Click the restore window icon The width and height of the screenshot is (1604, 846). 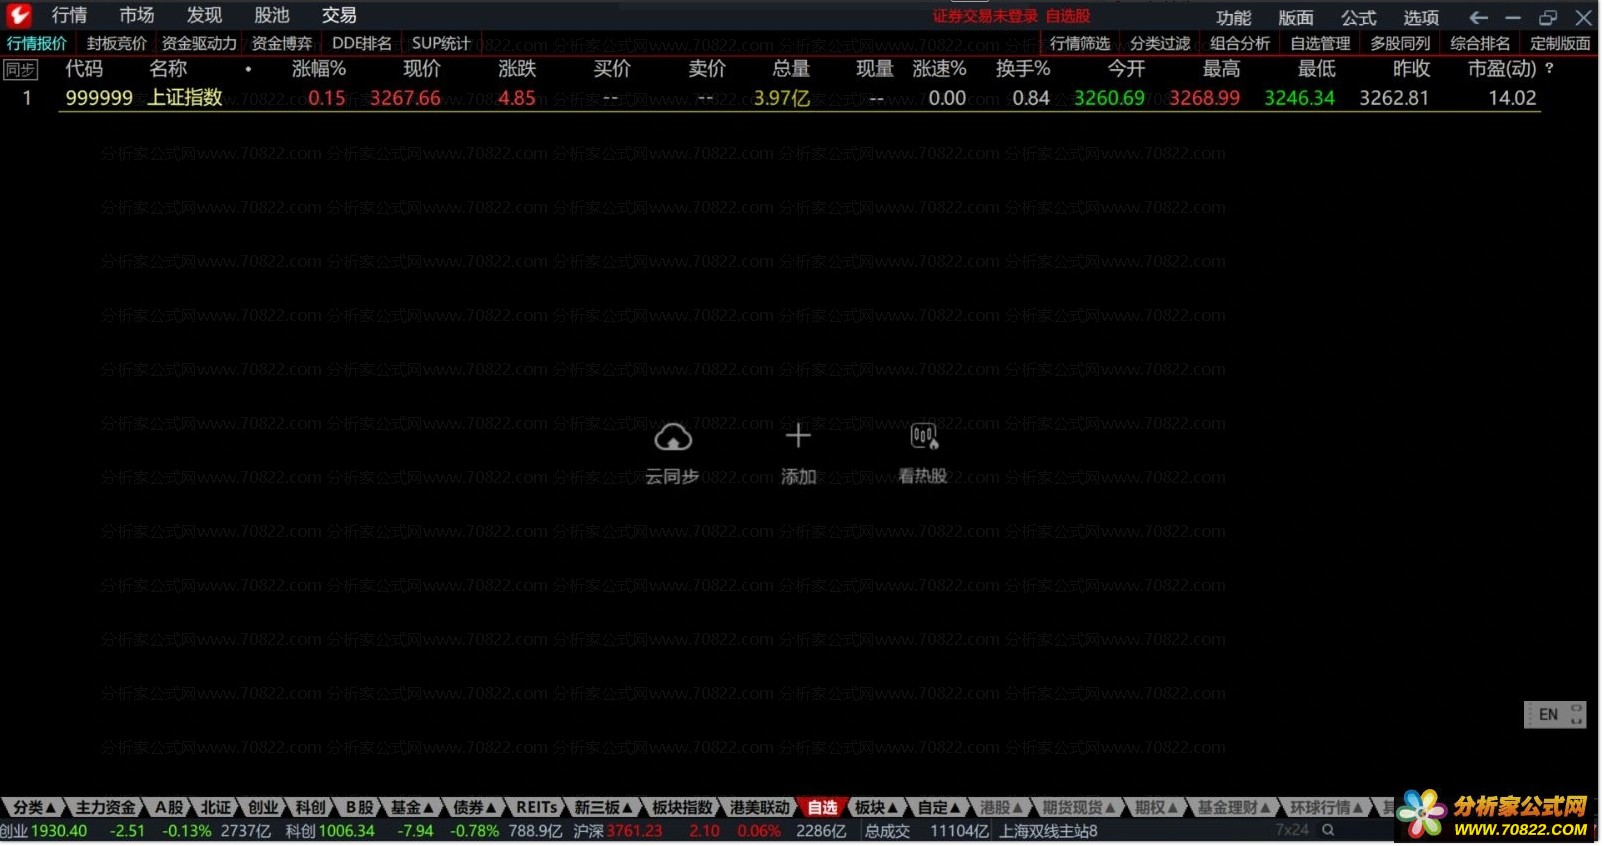(x=1548, y=17)
